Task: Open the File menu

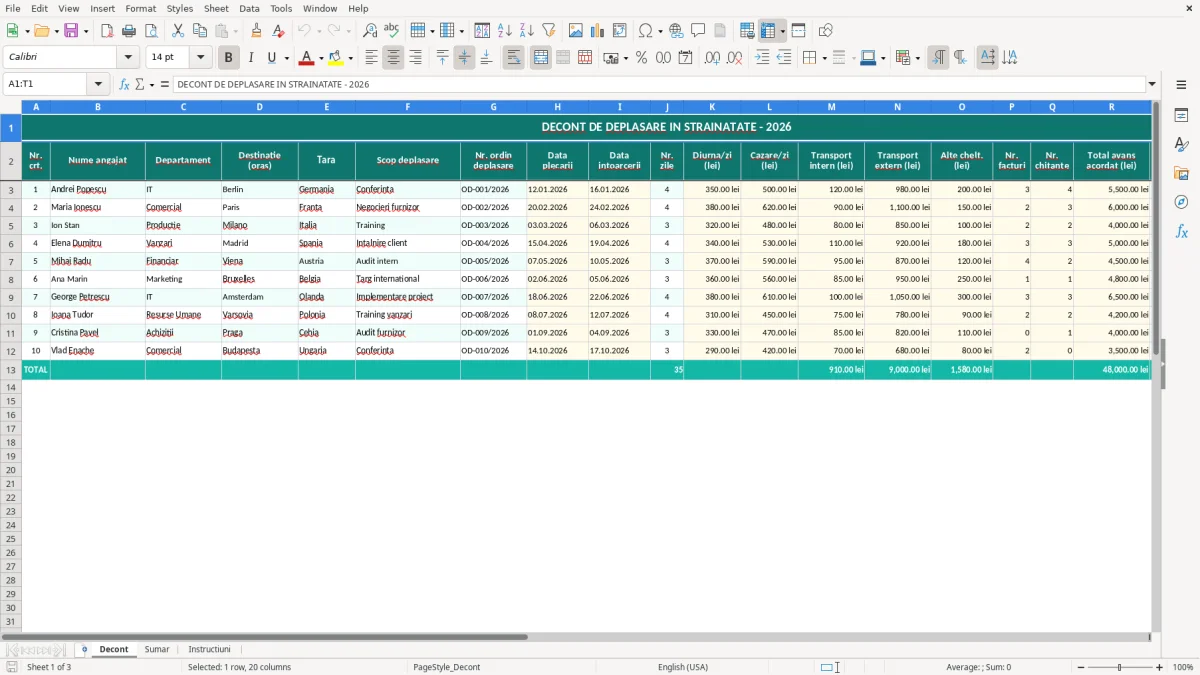Action: 13,8
